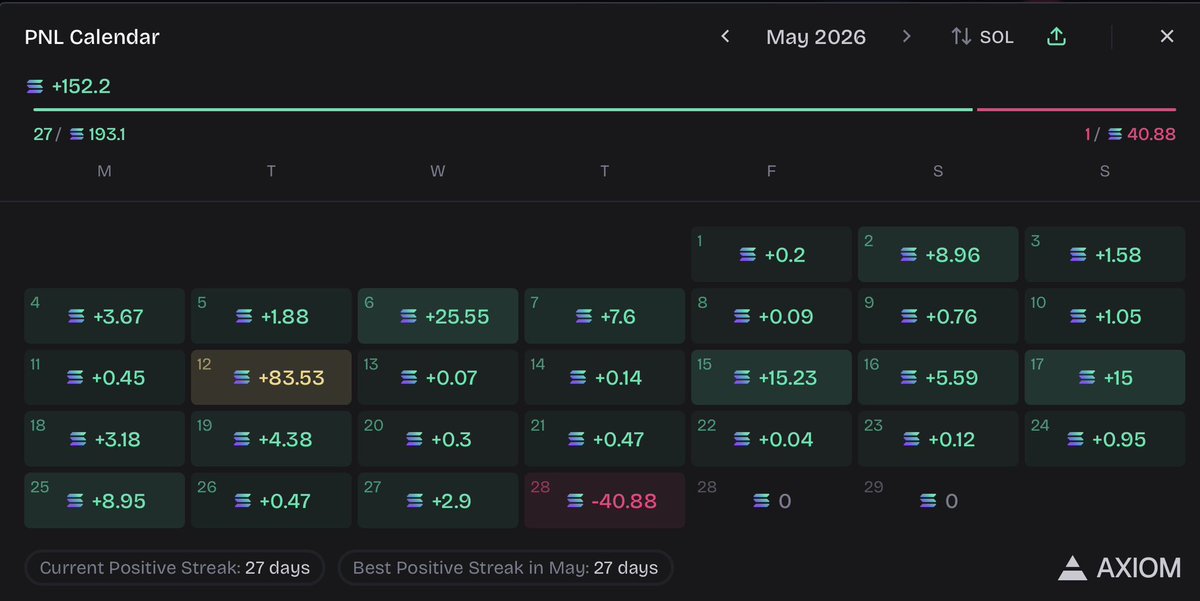This screenshot has height=601, width=1200.
Task: Close the PNL Calendar dialog
Action: (1166, 37)
